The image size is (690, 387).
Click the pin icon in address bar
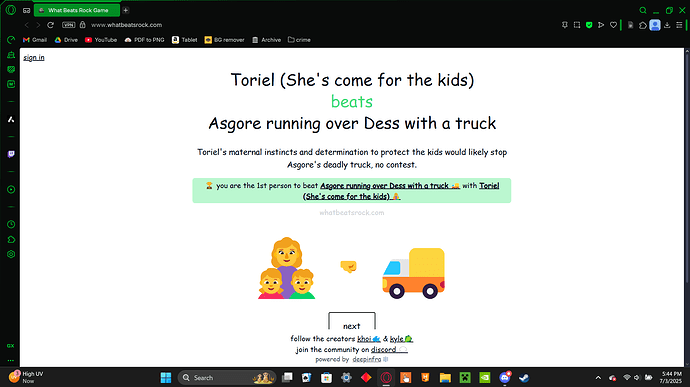(565, 25)
